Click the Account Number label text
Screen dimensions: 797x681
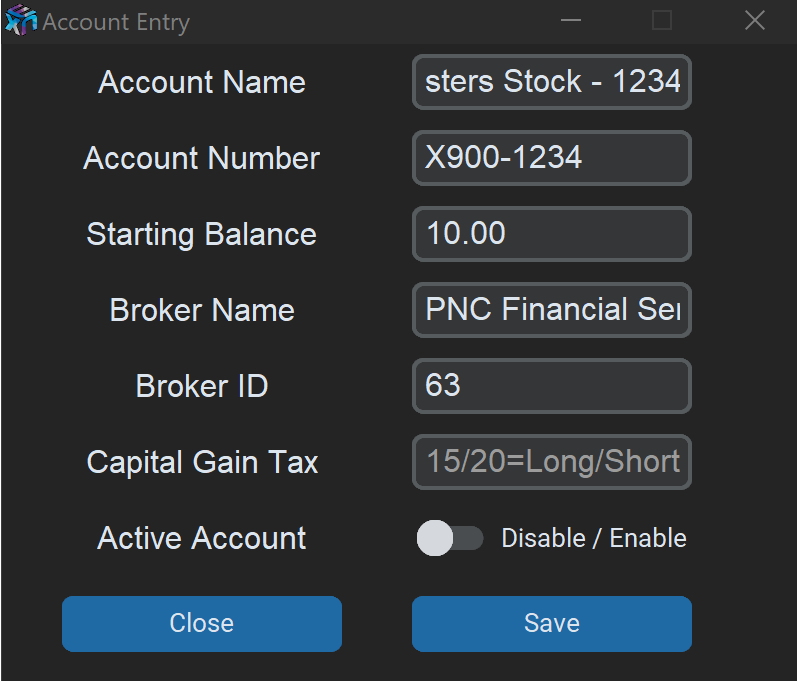coord(202,158)
